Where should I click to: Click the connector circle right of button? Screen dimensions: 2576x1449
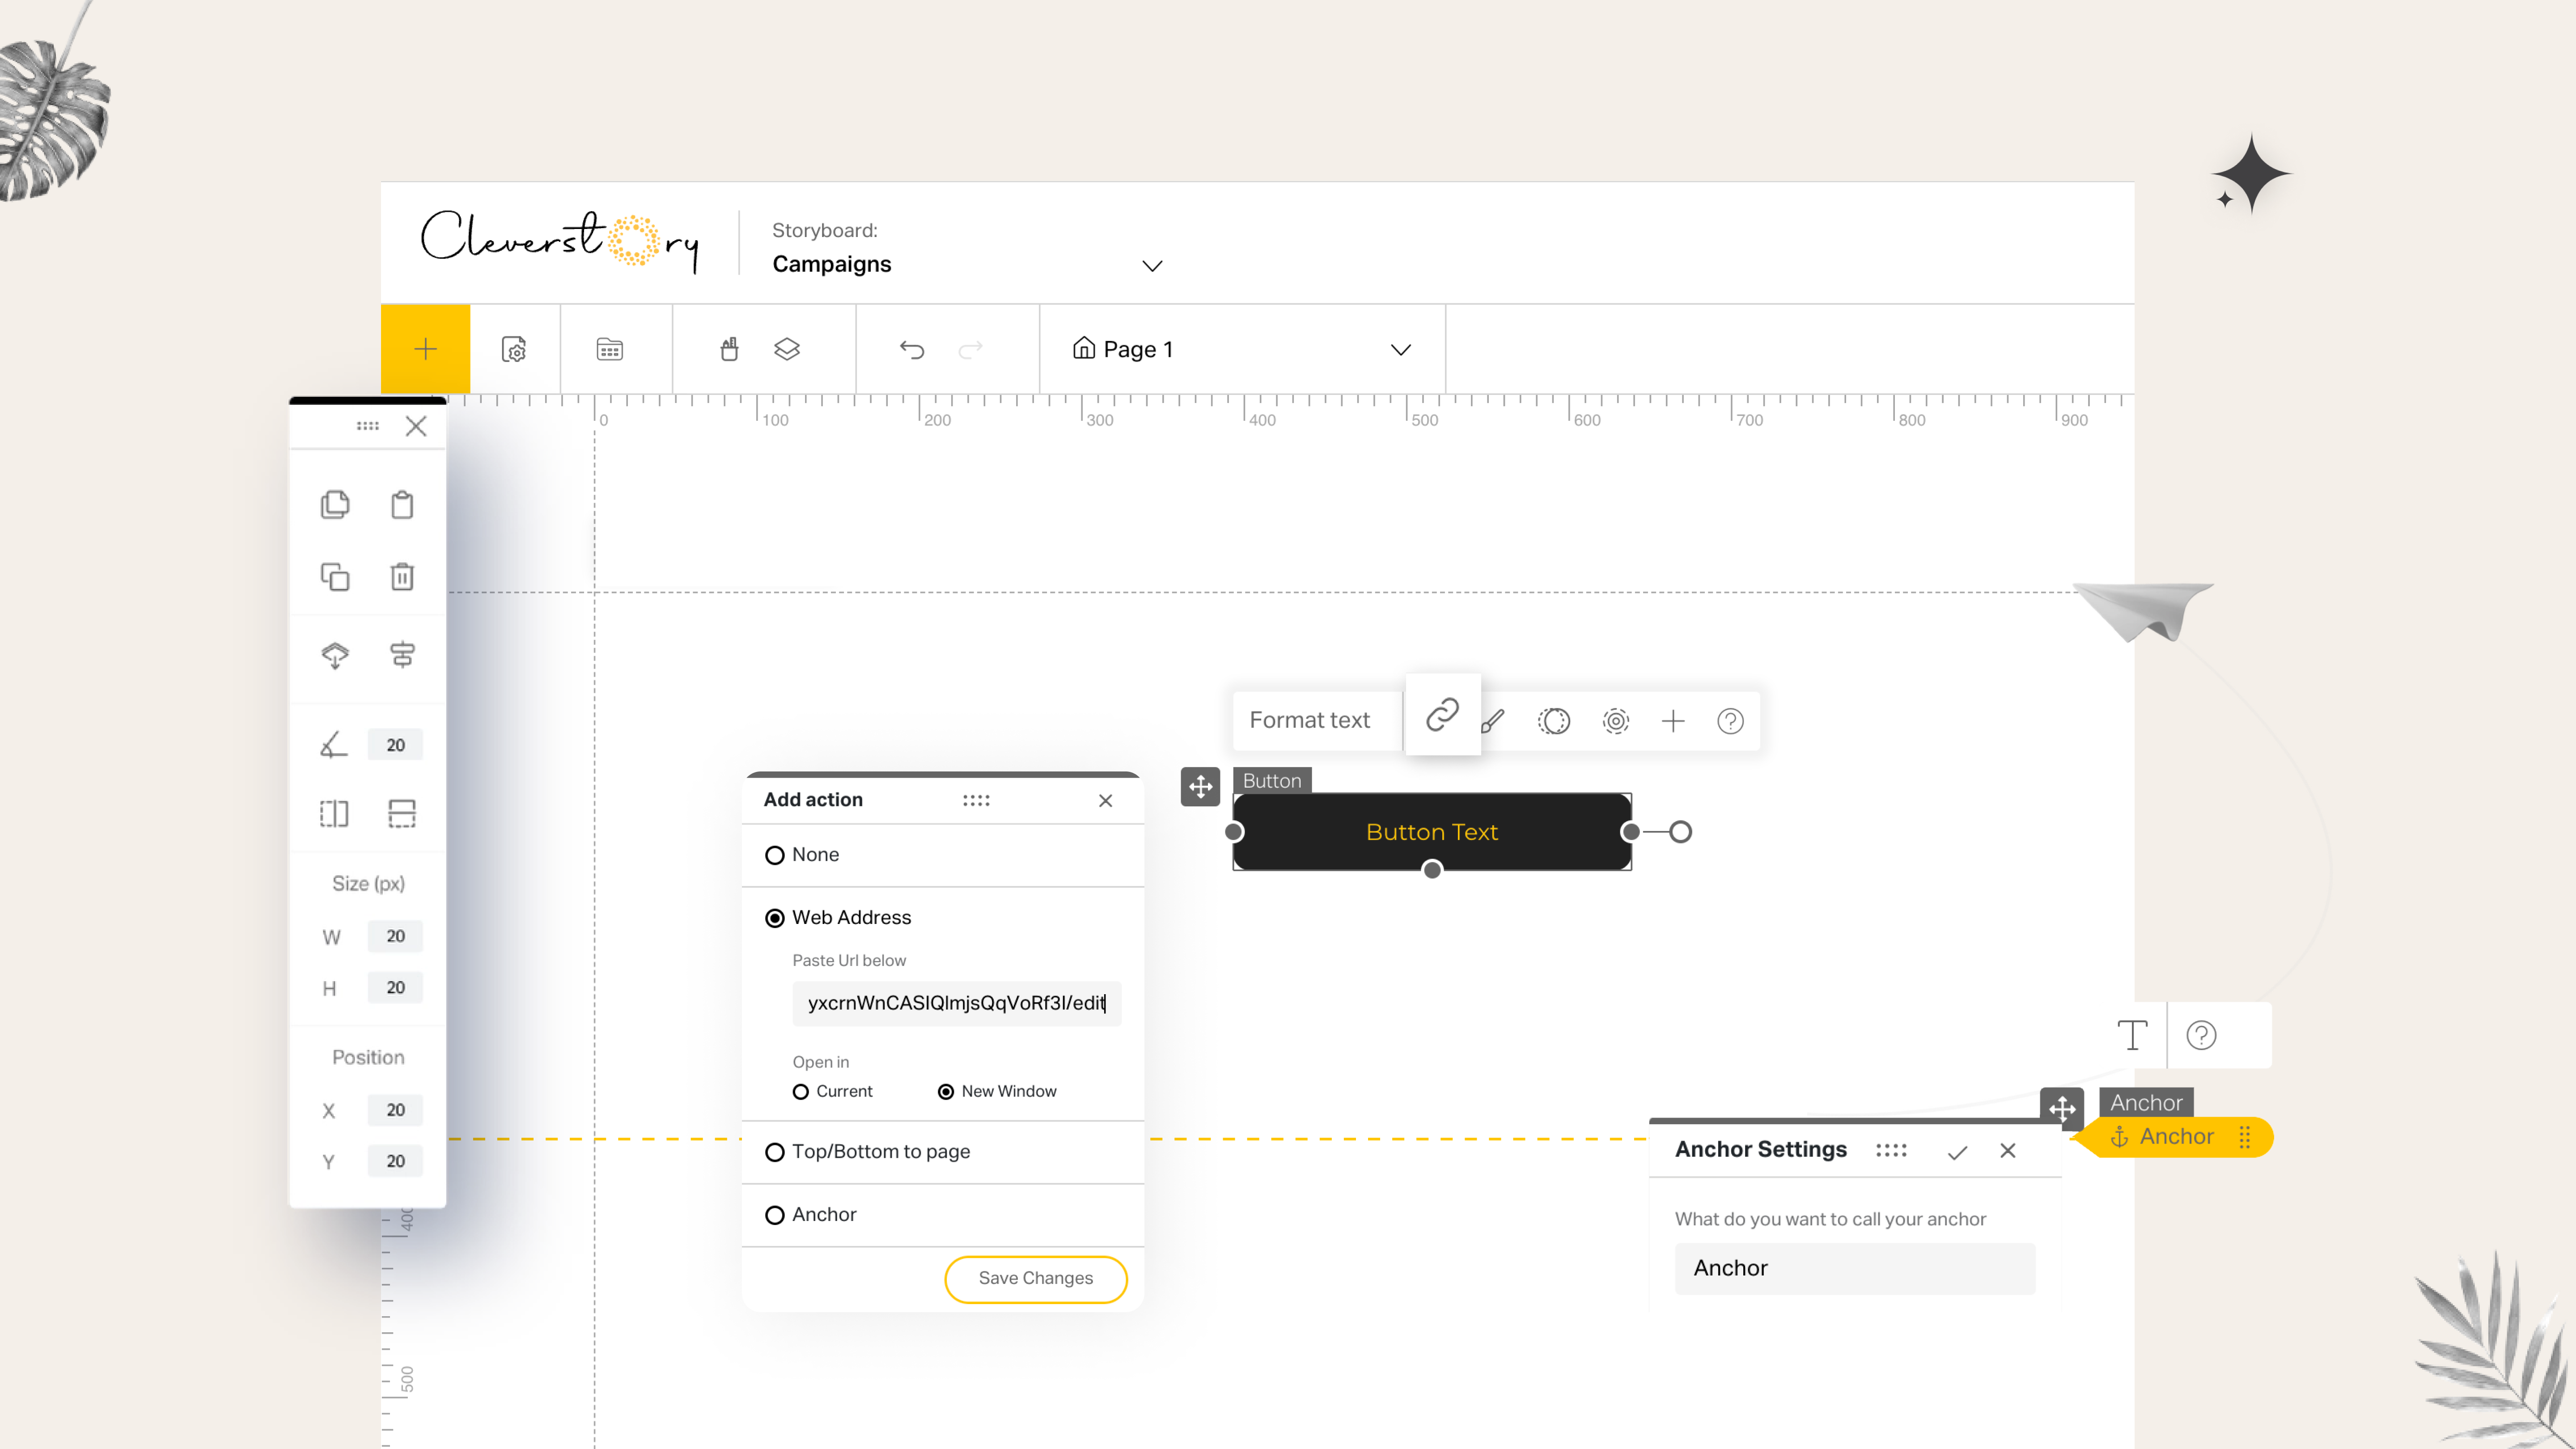point(1680,832)
